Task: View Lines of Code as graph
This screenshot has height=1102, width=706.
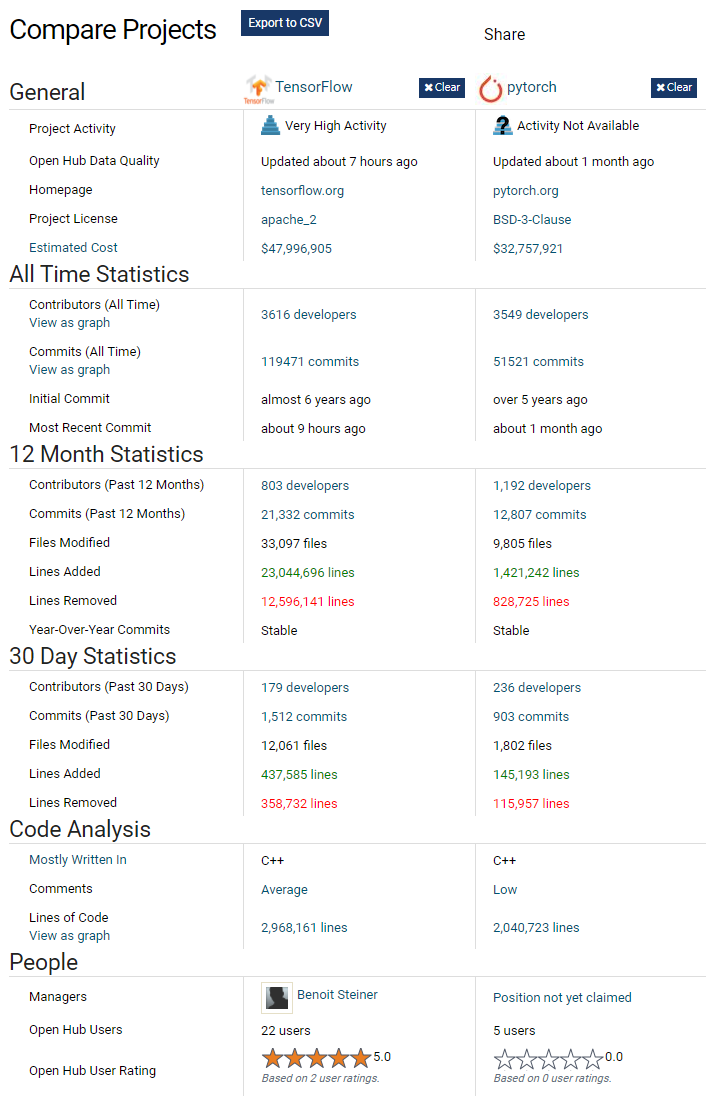Action: tap(70, 936)
